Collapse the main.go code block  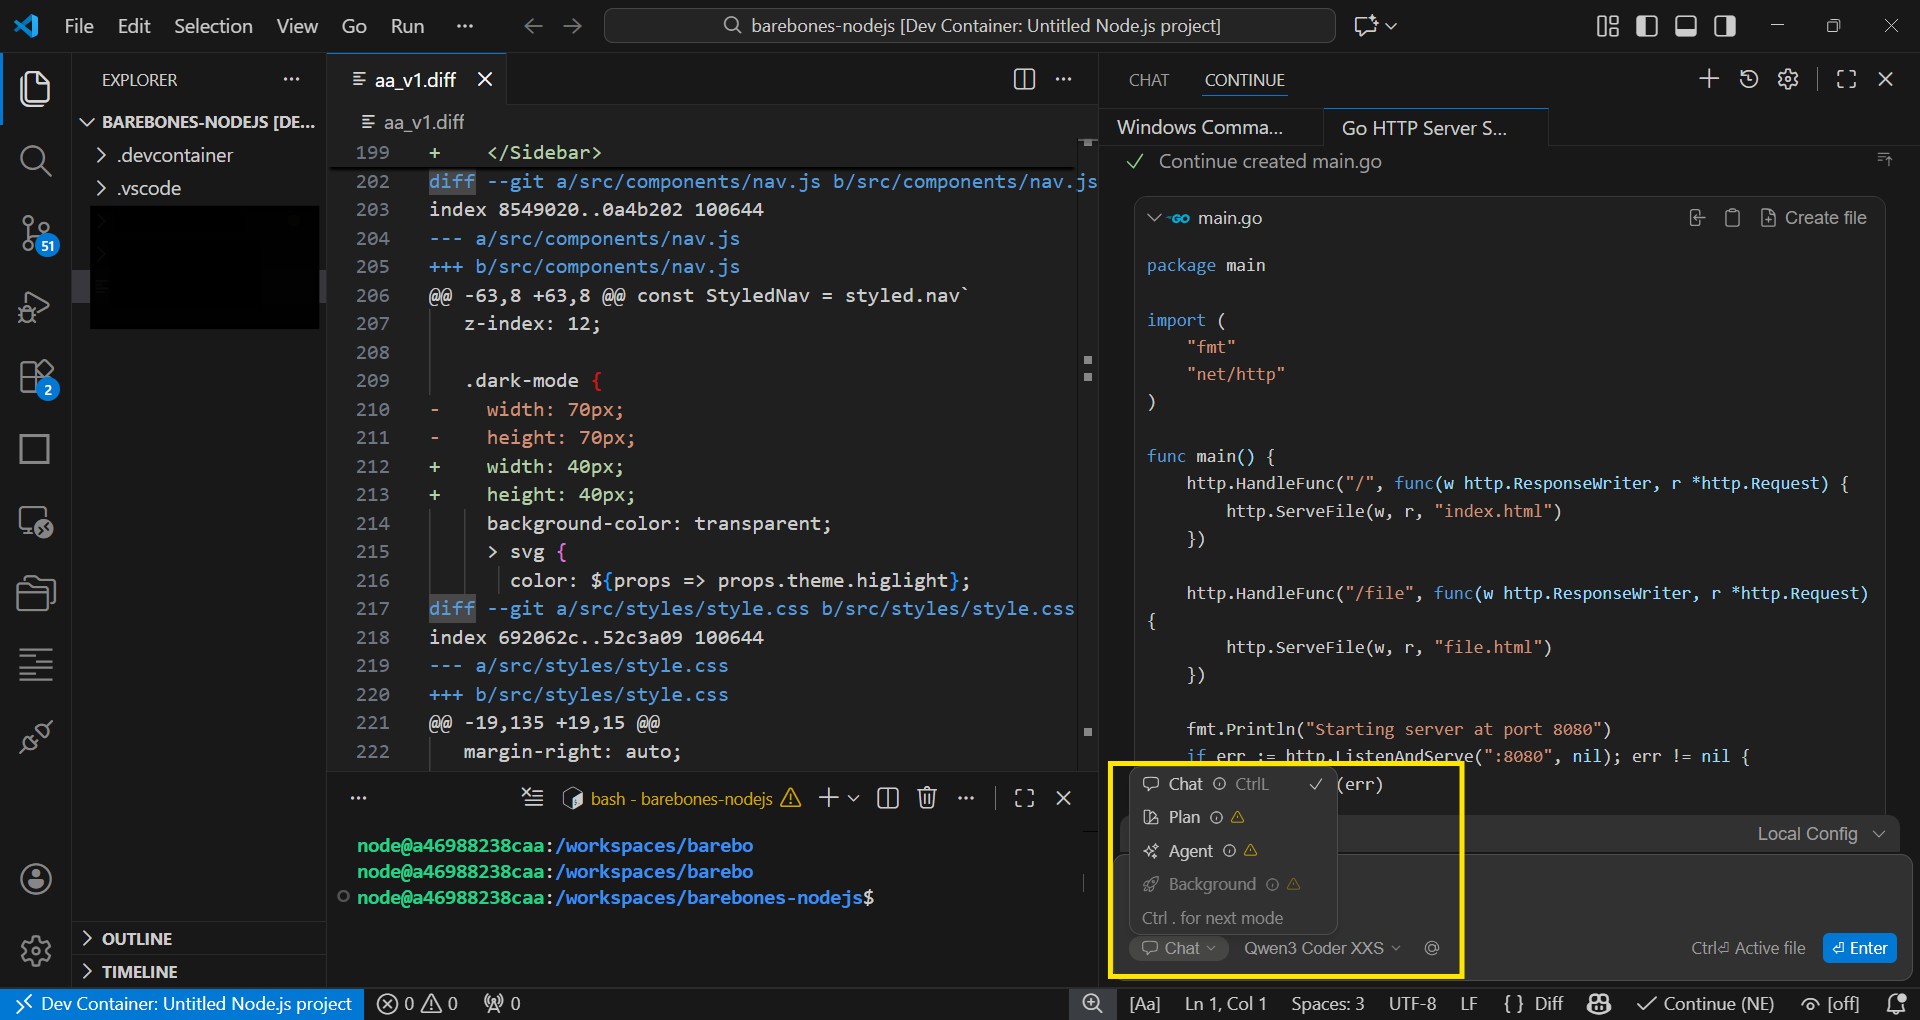1153,218
